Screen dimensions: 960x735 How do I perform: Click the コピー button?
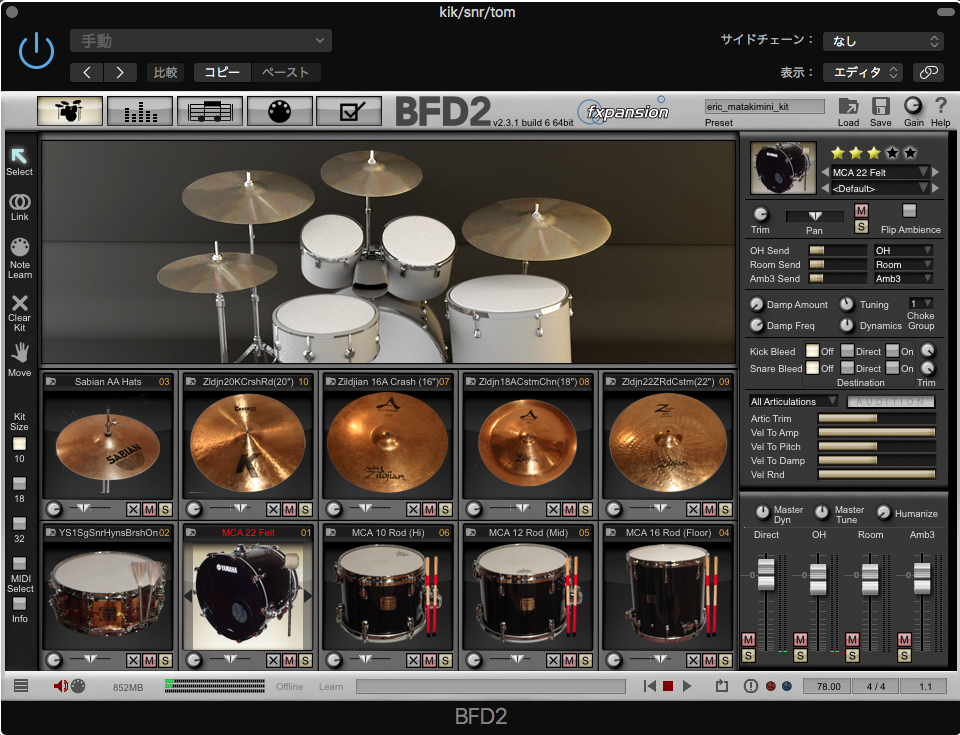(222, 72)
